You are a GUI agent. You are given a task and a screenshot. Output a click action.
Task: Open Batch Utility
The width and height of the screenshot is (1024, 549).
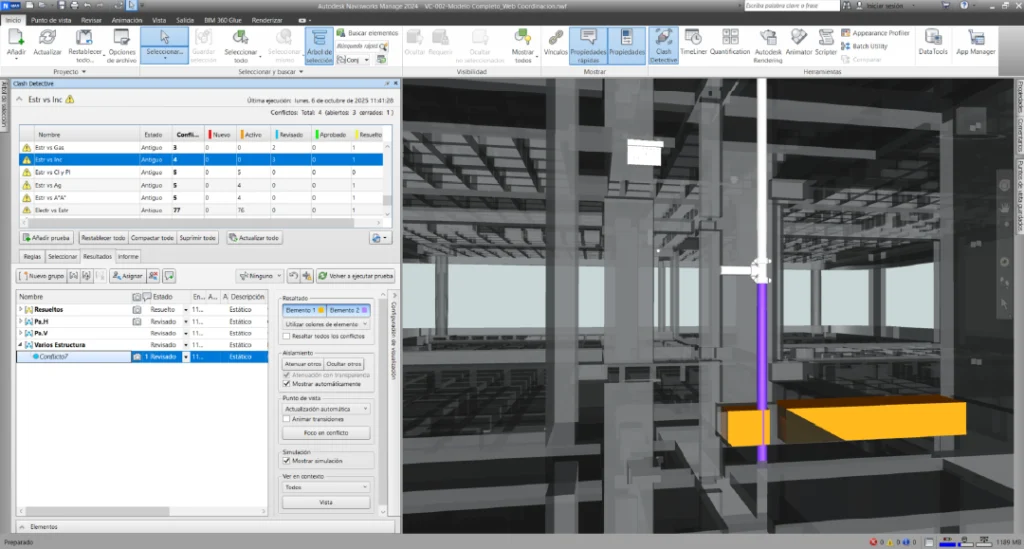pyautogui.click(x=864, y=46)
